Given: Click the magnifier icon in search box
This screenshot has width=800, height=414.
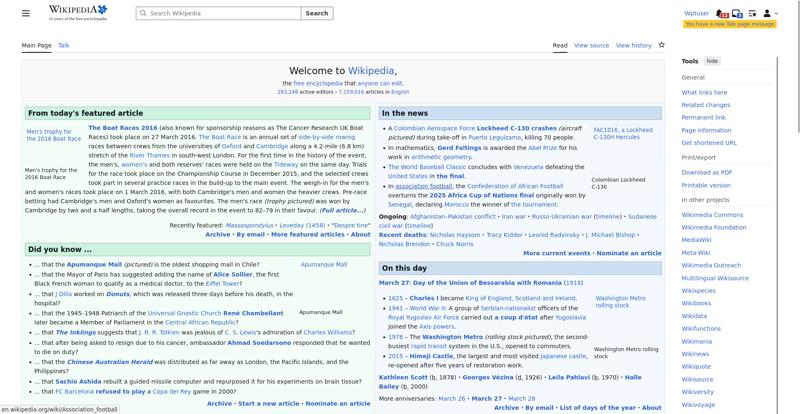Looking at the screenshot, I should tap(141, 14).
